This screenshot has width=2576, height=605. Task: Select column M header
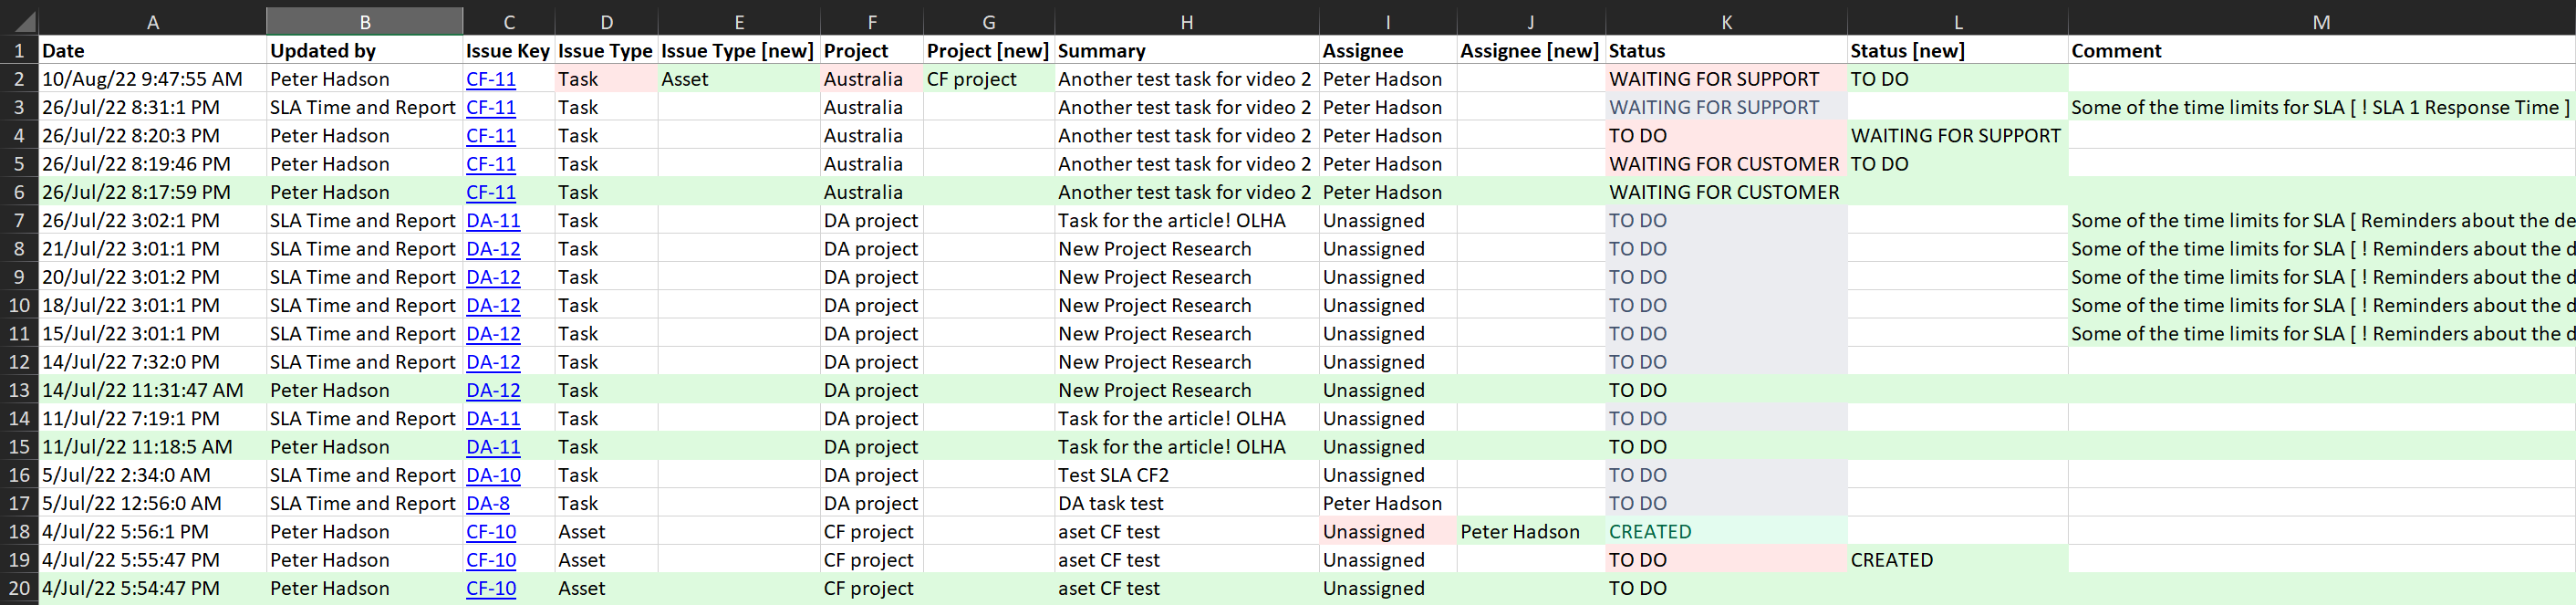[2320, 21]
